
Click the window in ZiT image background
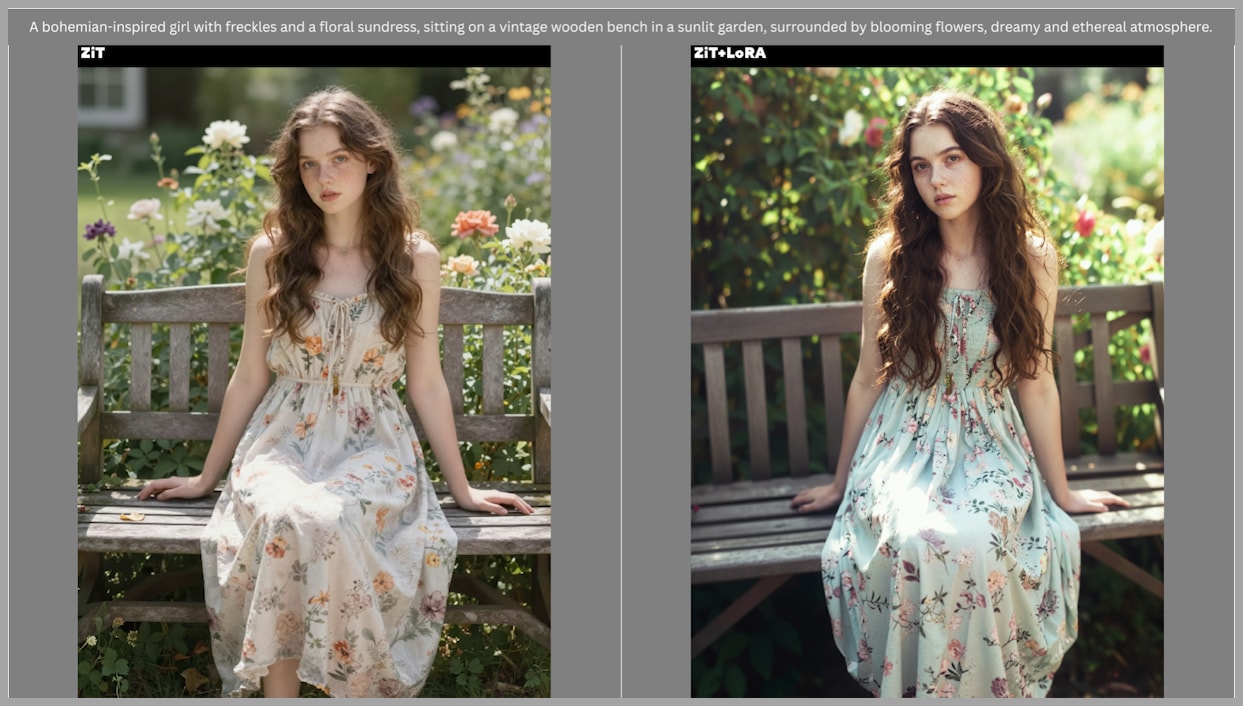click(109, 94)
